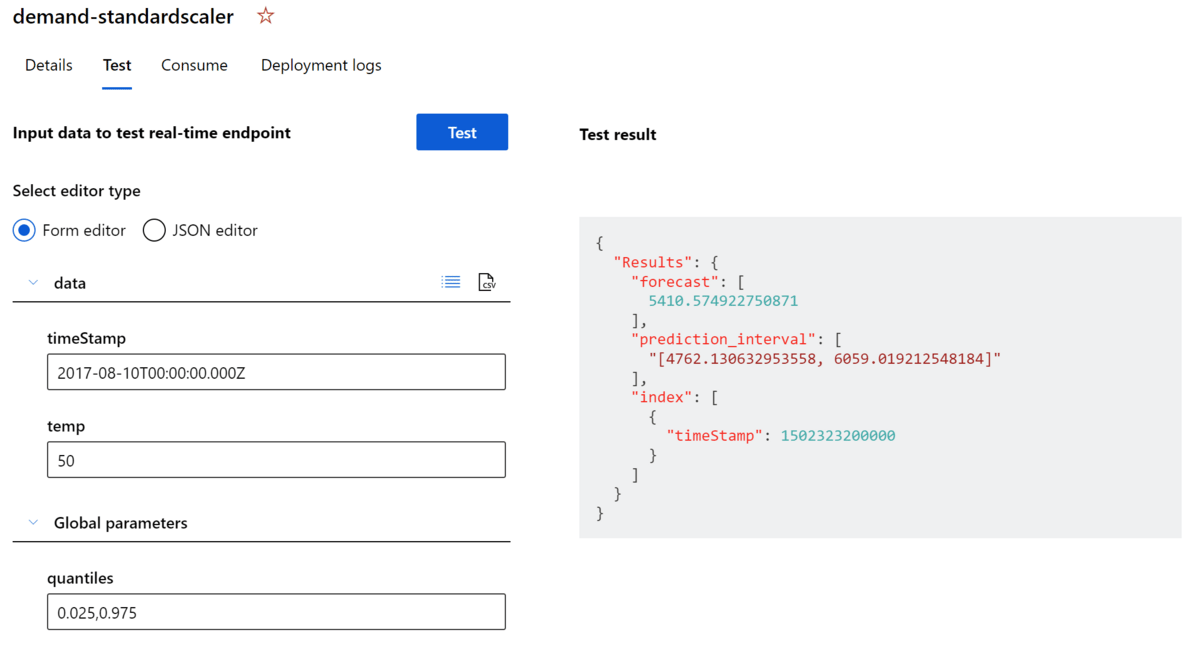This screenshot has height=649, width=1200.
Task: Focus the timeStamp input field
Action: [x=276, y=372]
